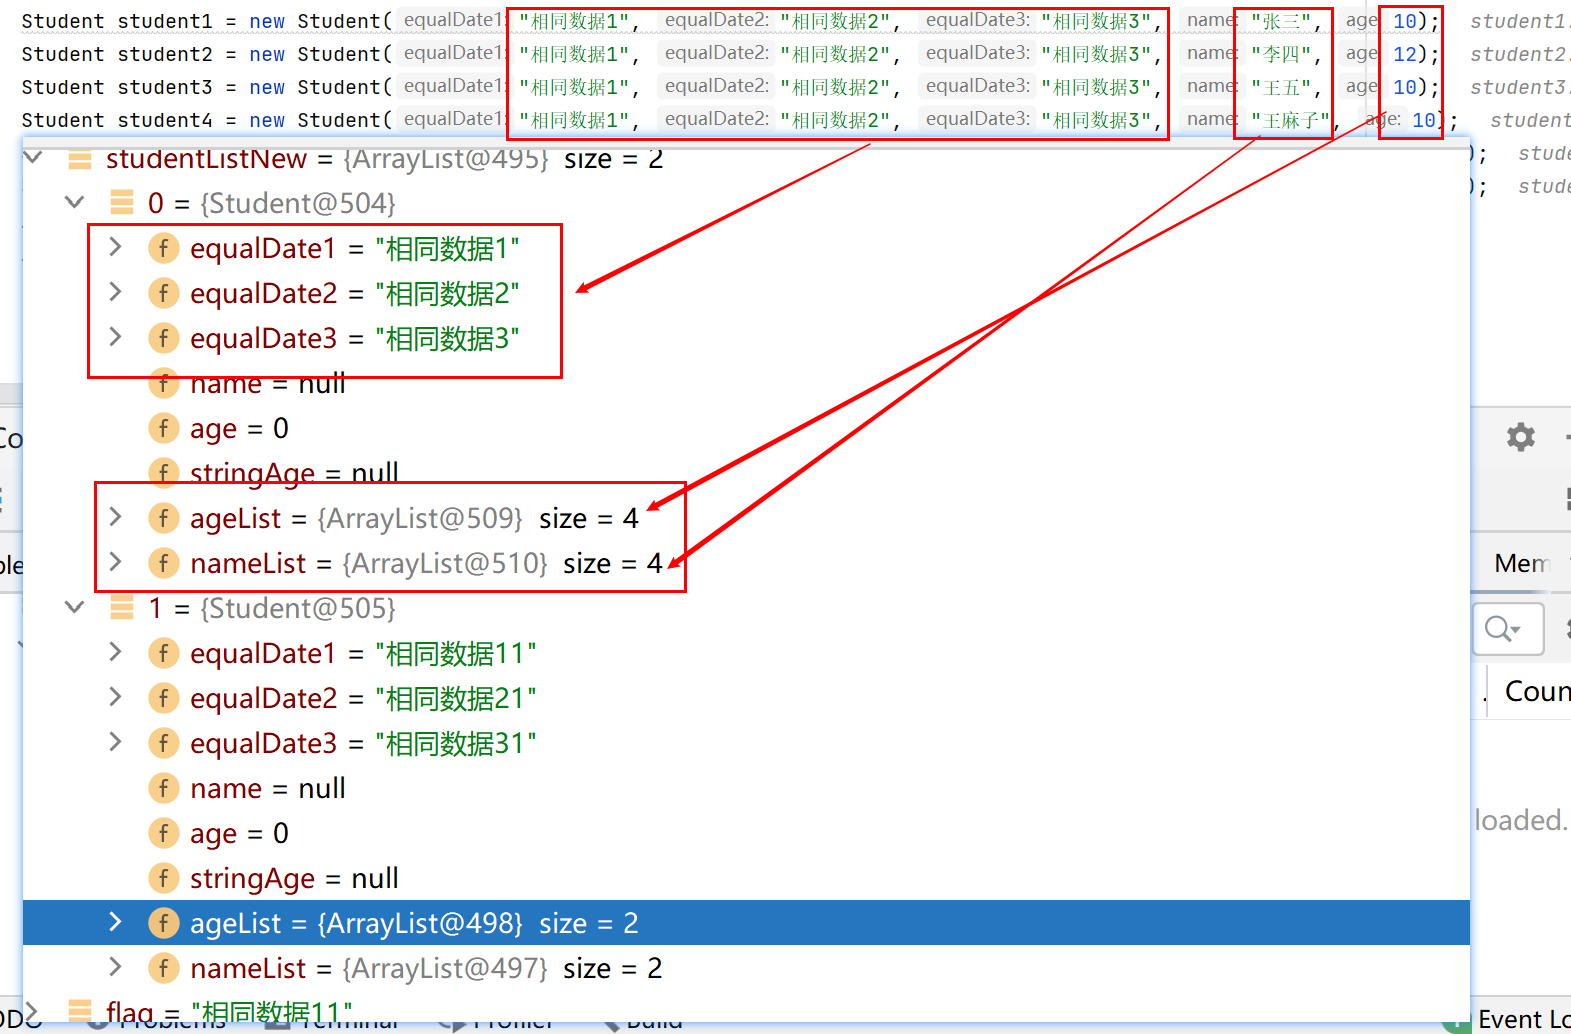The image size is (1571, 1034).
Task: Click field icon of equalDate3 "相同数据3"
Action: tap(163, 338)
